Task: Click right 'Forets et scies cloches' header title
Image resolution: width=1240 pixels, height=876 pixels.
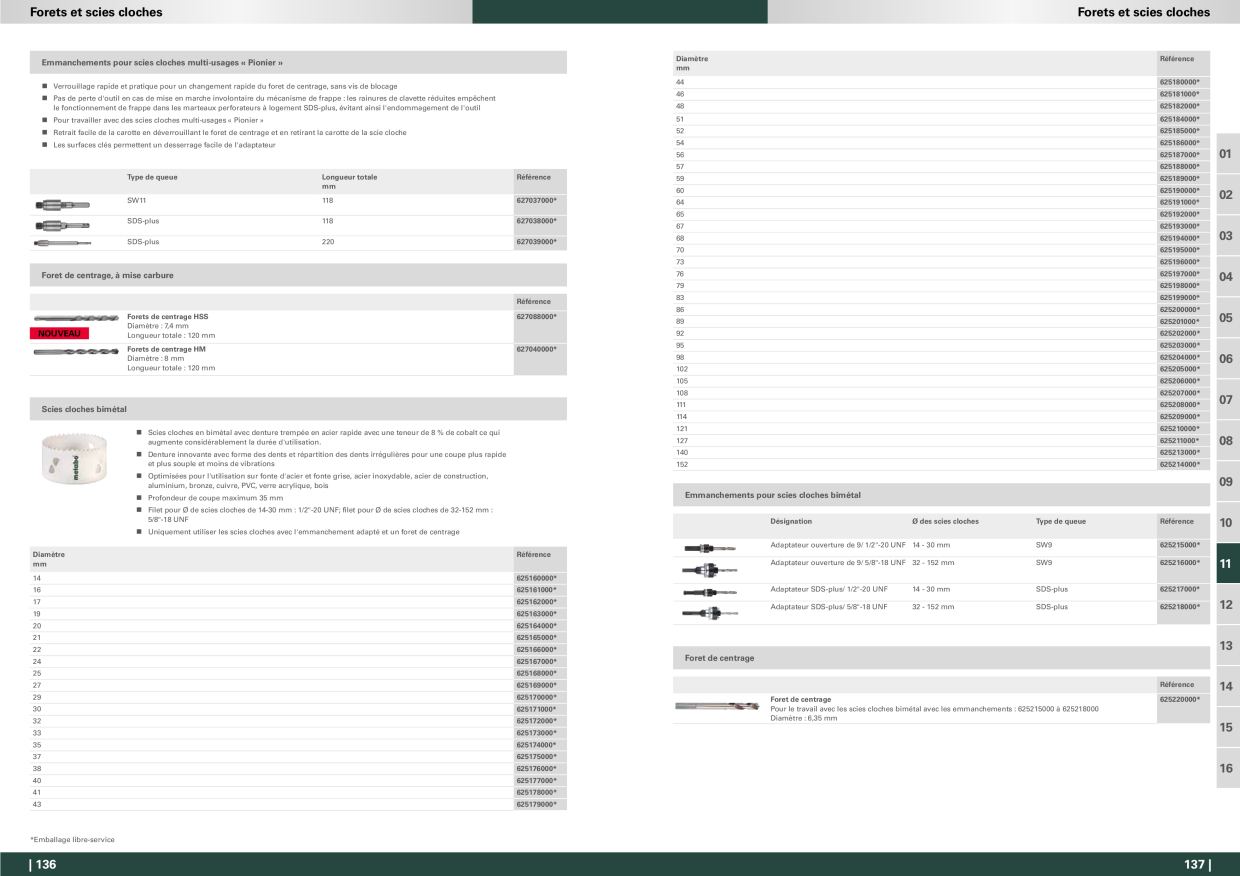Action: (1143, 12)
